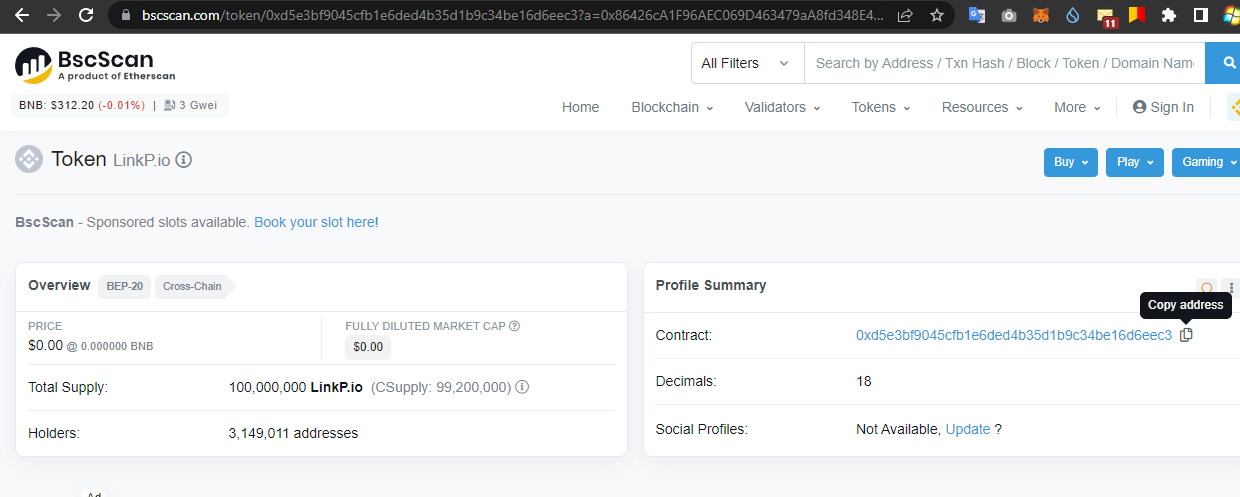This screenshot has height=497, width=1240.
Task: Go to the Home nav item
Action: click(580, 107)
